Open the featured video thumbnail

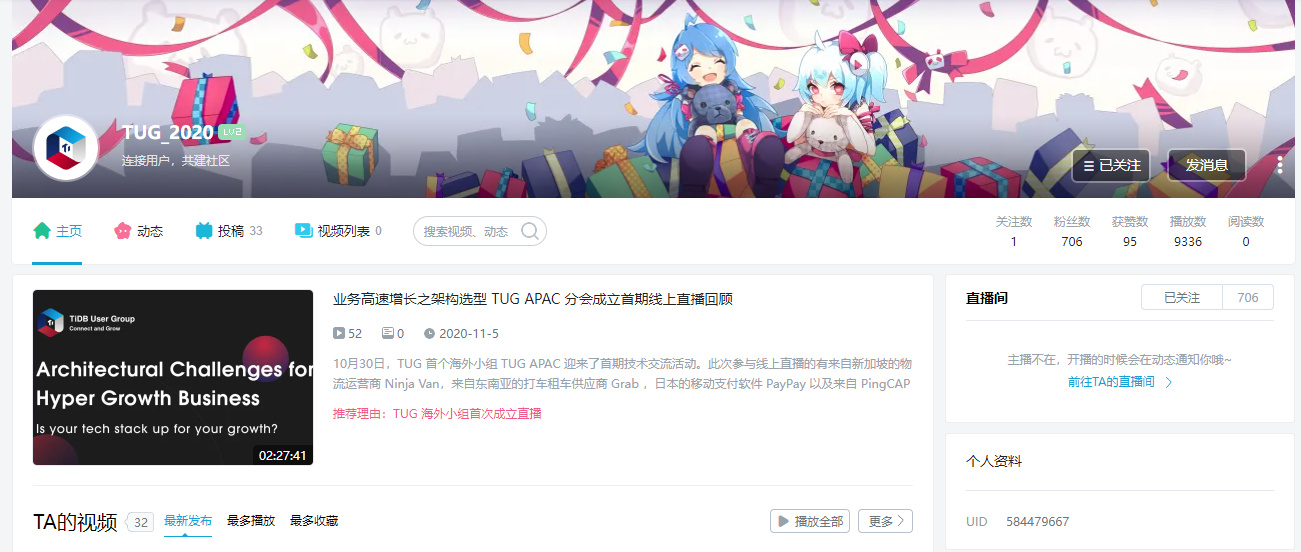point(173,378)
